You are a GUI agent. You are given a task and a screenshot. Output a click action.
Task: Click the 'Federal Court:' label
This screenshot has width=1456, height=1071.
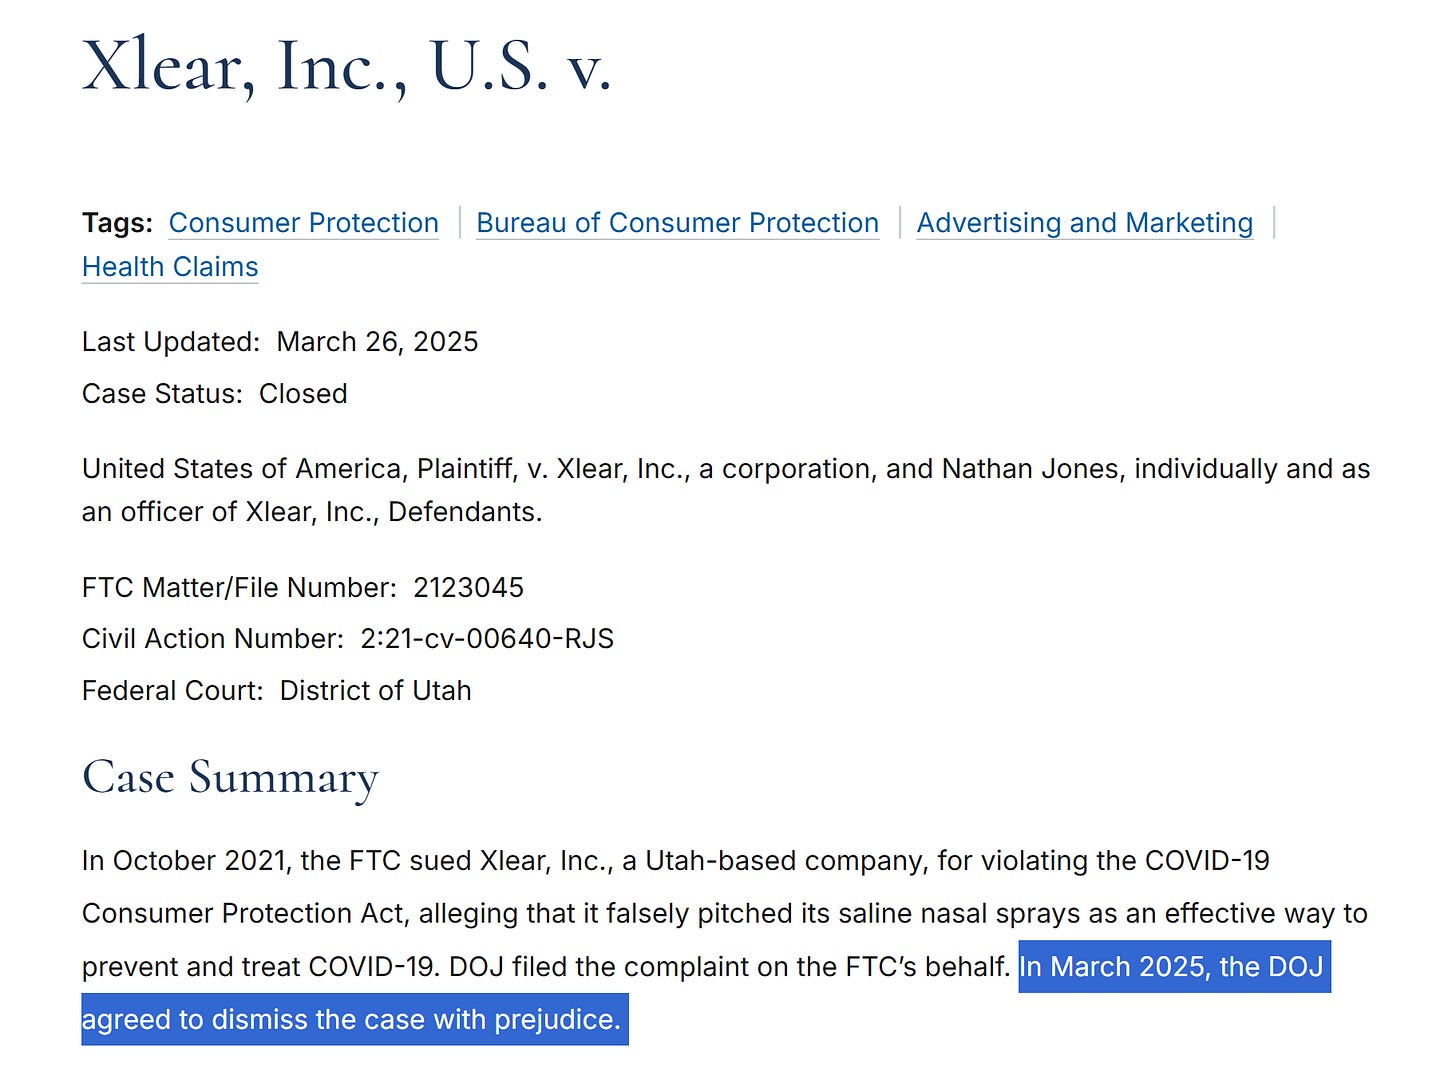(x=172, y=691)
